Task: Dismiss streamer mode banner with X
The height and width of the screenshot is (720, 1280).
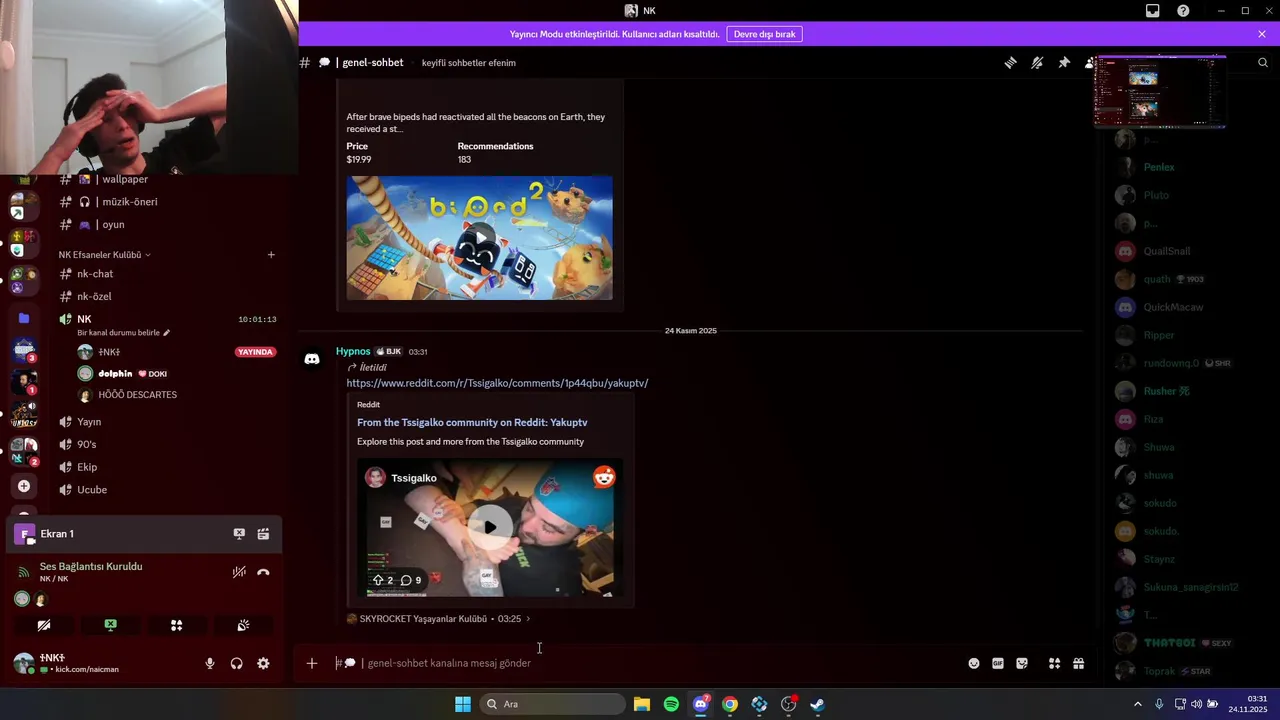Action: (x=1262, y=34)
